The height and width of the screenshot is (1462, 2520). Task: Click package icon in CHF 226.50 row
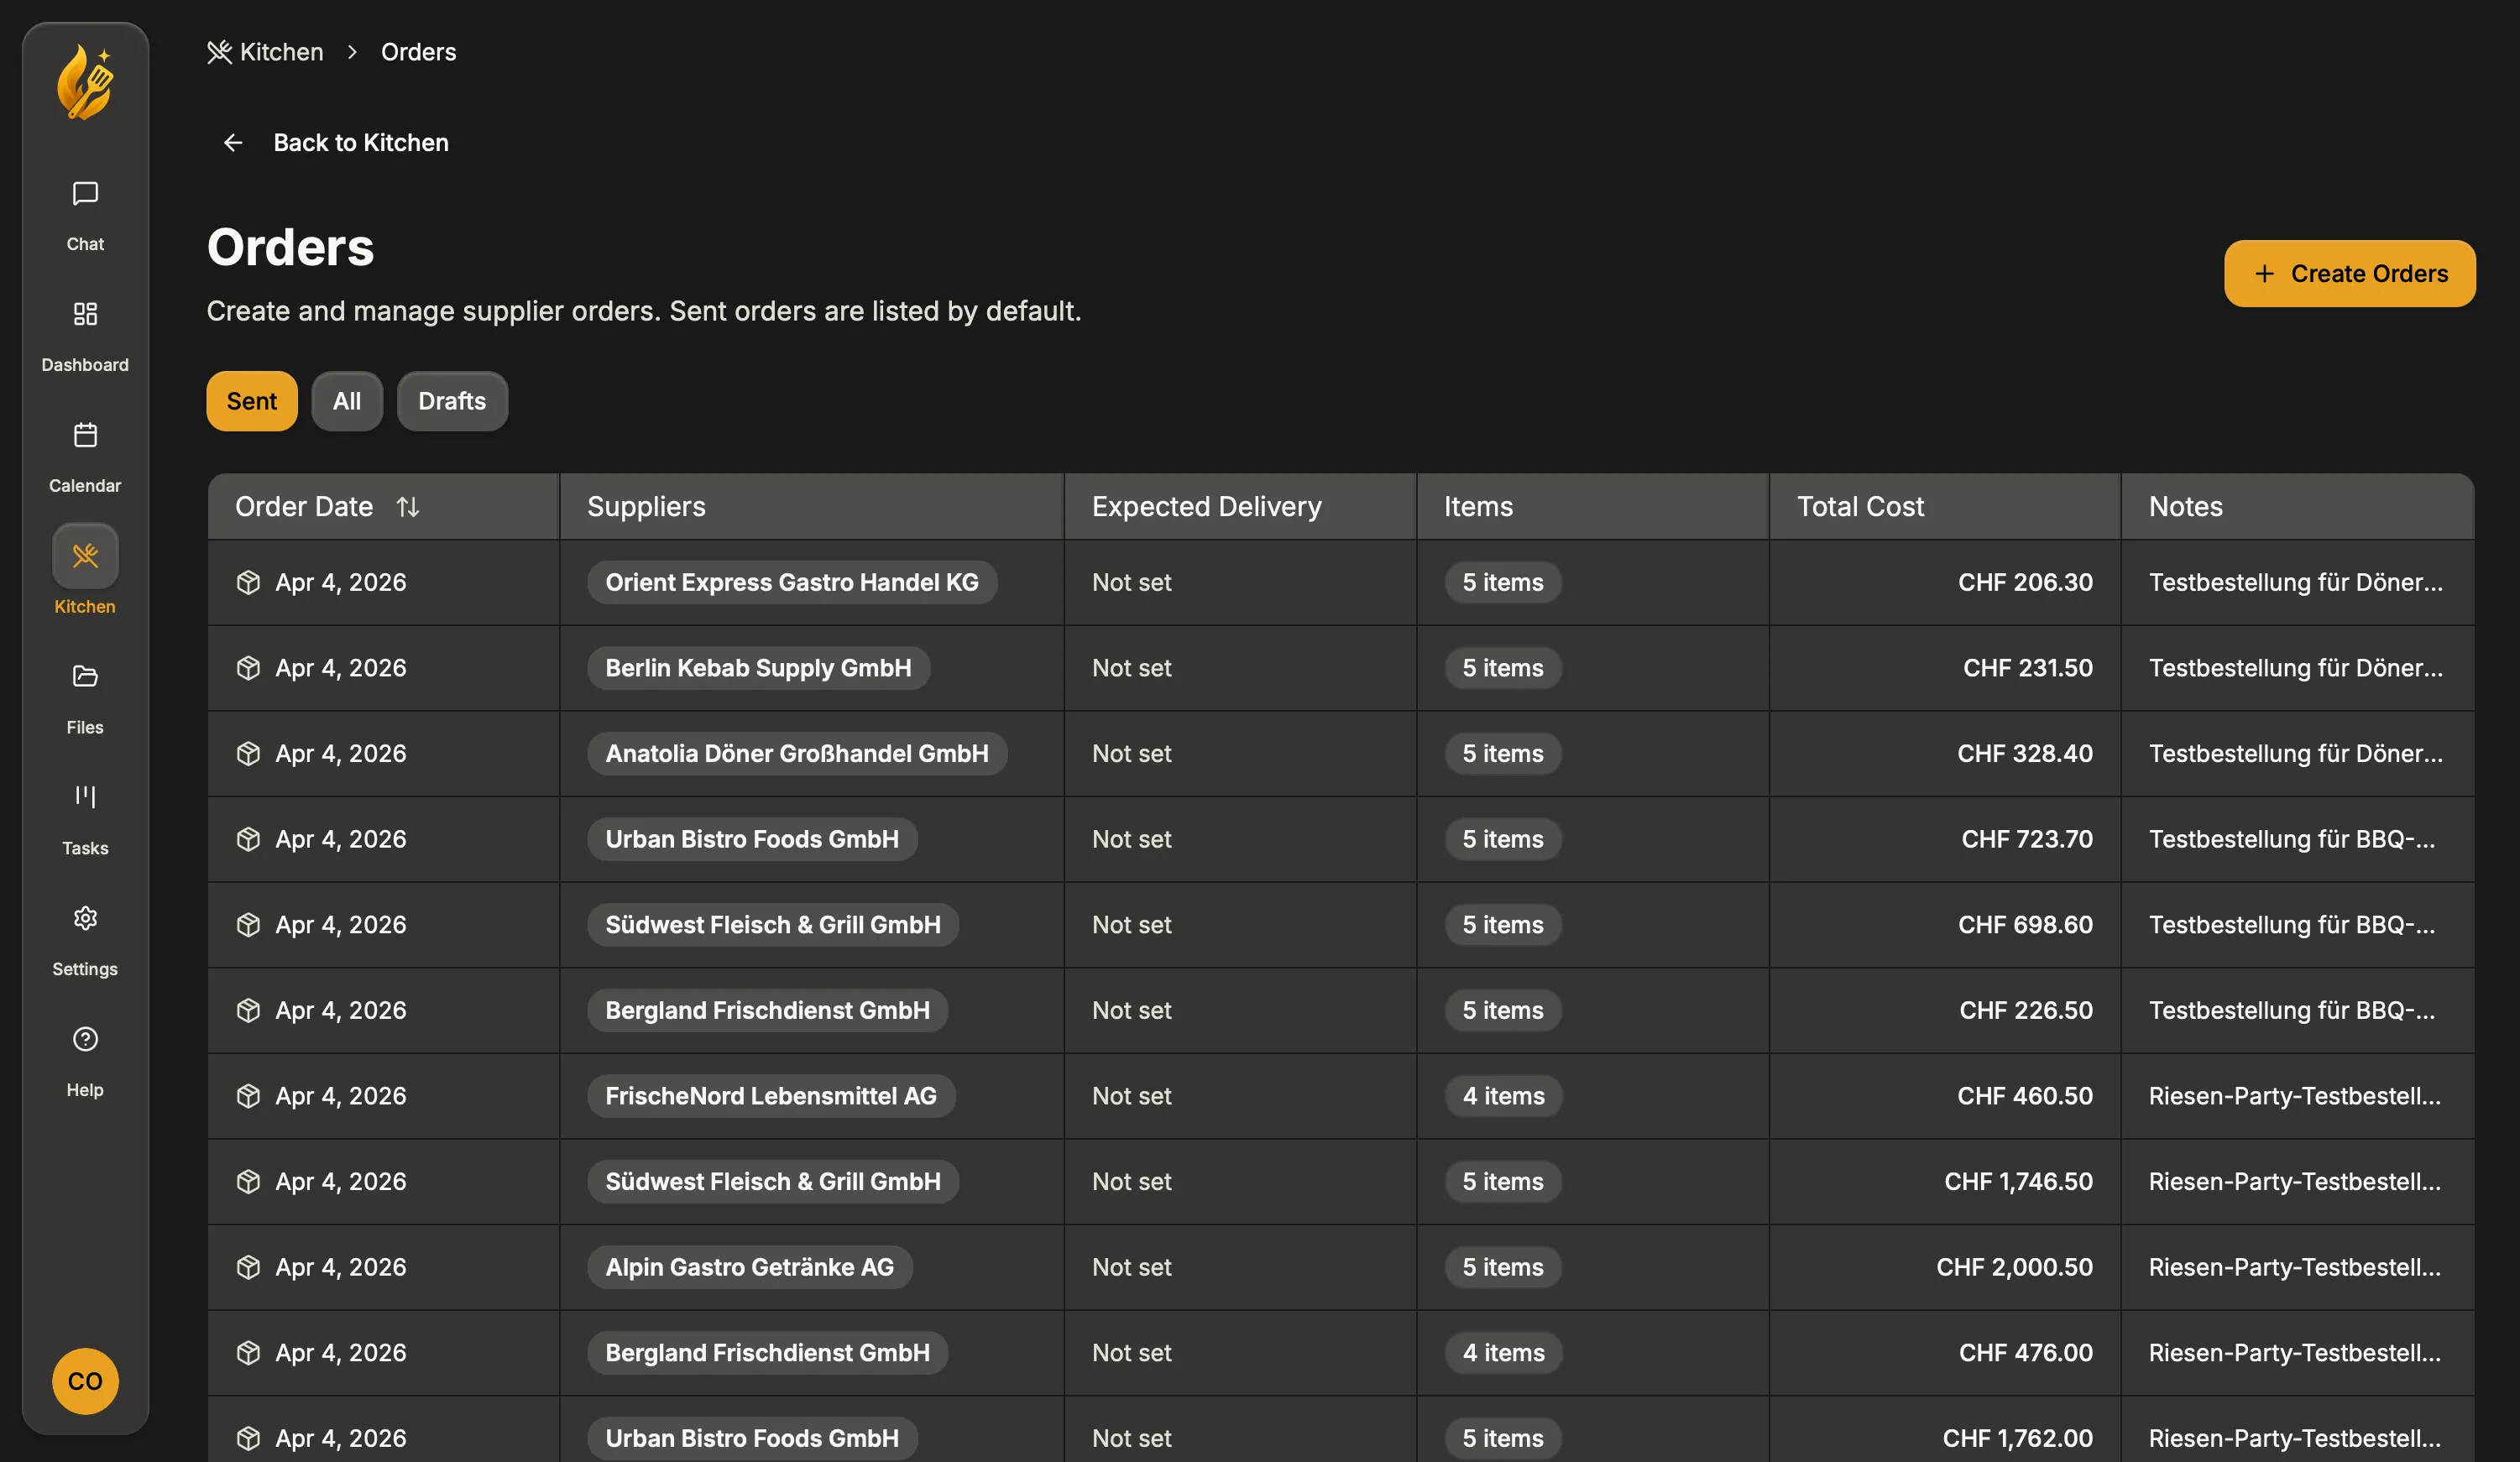coord(248,1010)
